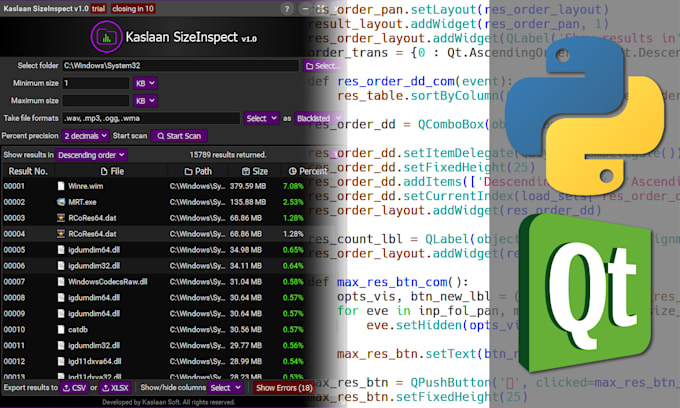Image resolution: width=680 pixels, height=408 pixels.
Task: Sort by the Path column header
Action: (x=198, y=171)
